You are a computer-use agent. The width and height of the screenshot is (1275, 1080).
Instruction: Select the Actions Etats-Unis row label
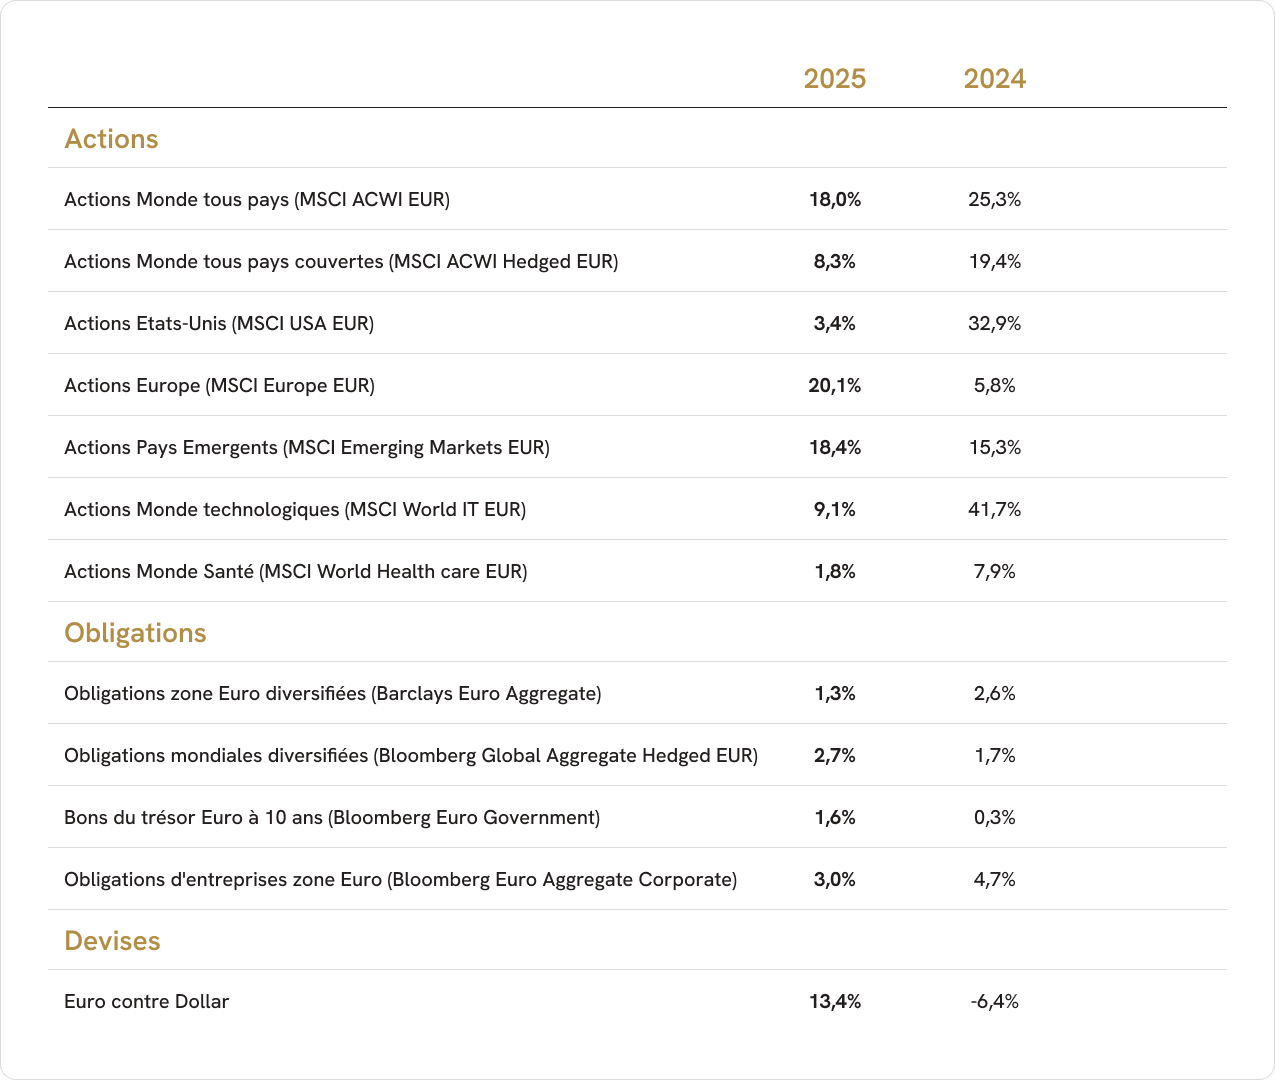click(219, 324)
